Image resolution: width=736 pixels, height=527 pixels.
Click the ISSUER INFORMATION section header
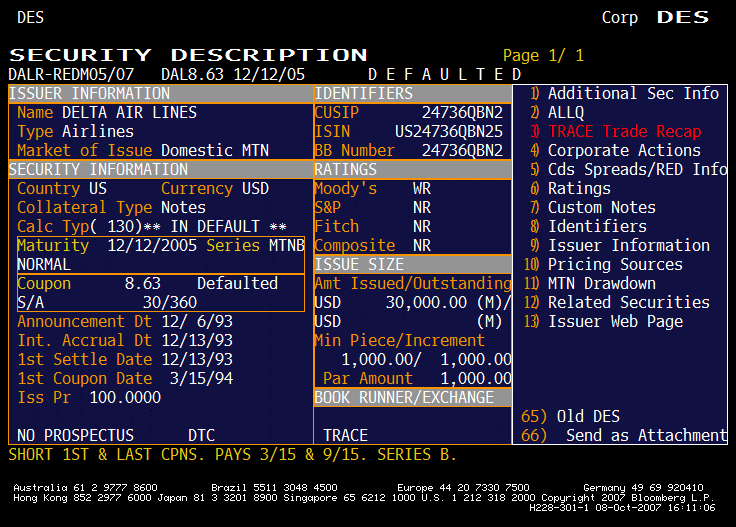[161, 94]
